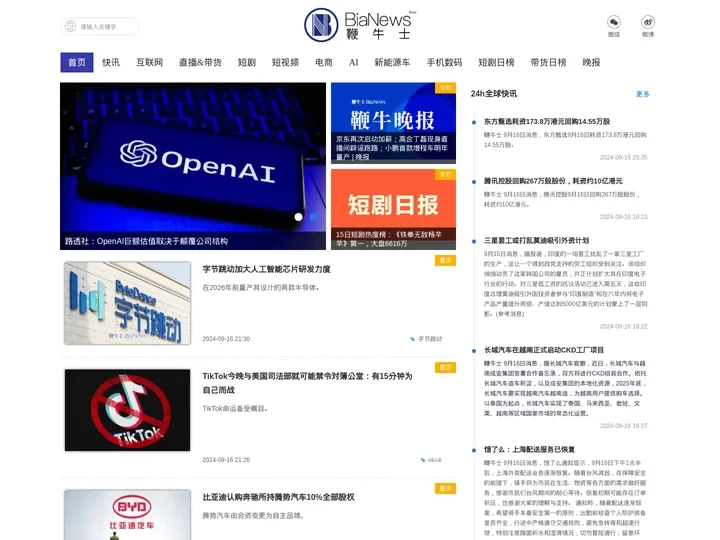This screenshot has width=720, height=540.
Task: Open news 腾讯控股回购267万股股份
Action: click(x=553, y=181)
